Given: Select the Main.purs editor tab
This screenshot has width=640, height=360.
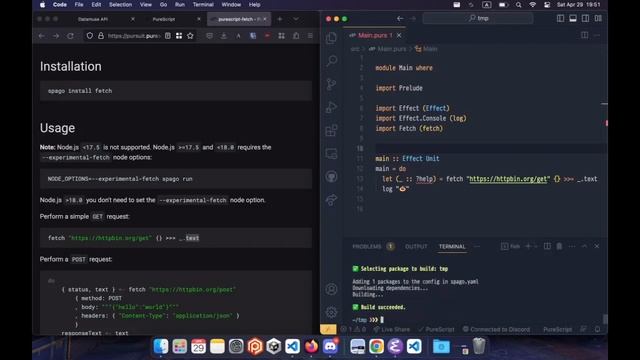Looking at the screenshot, I should pyautogui.click(x=375, y=36).
